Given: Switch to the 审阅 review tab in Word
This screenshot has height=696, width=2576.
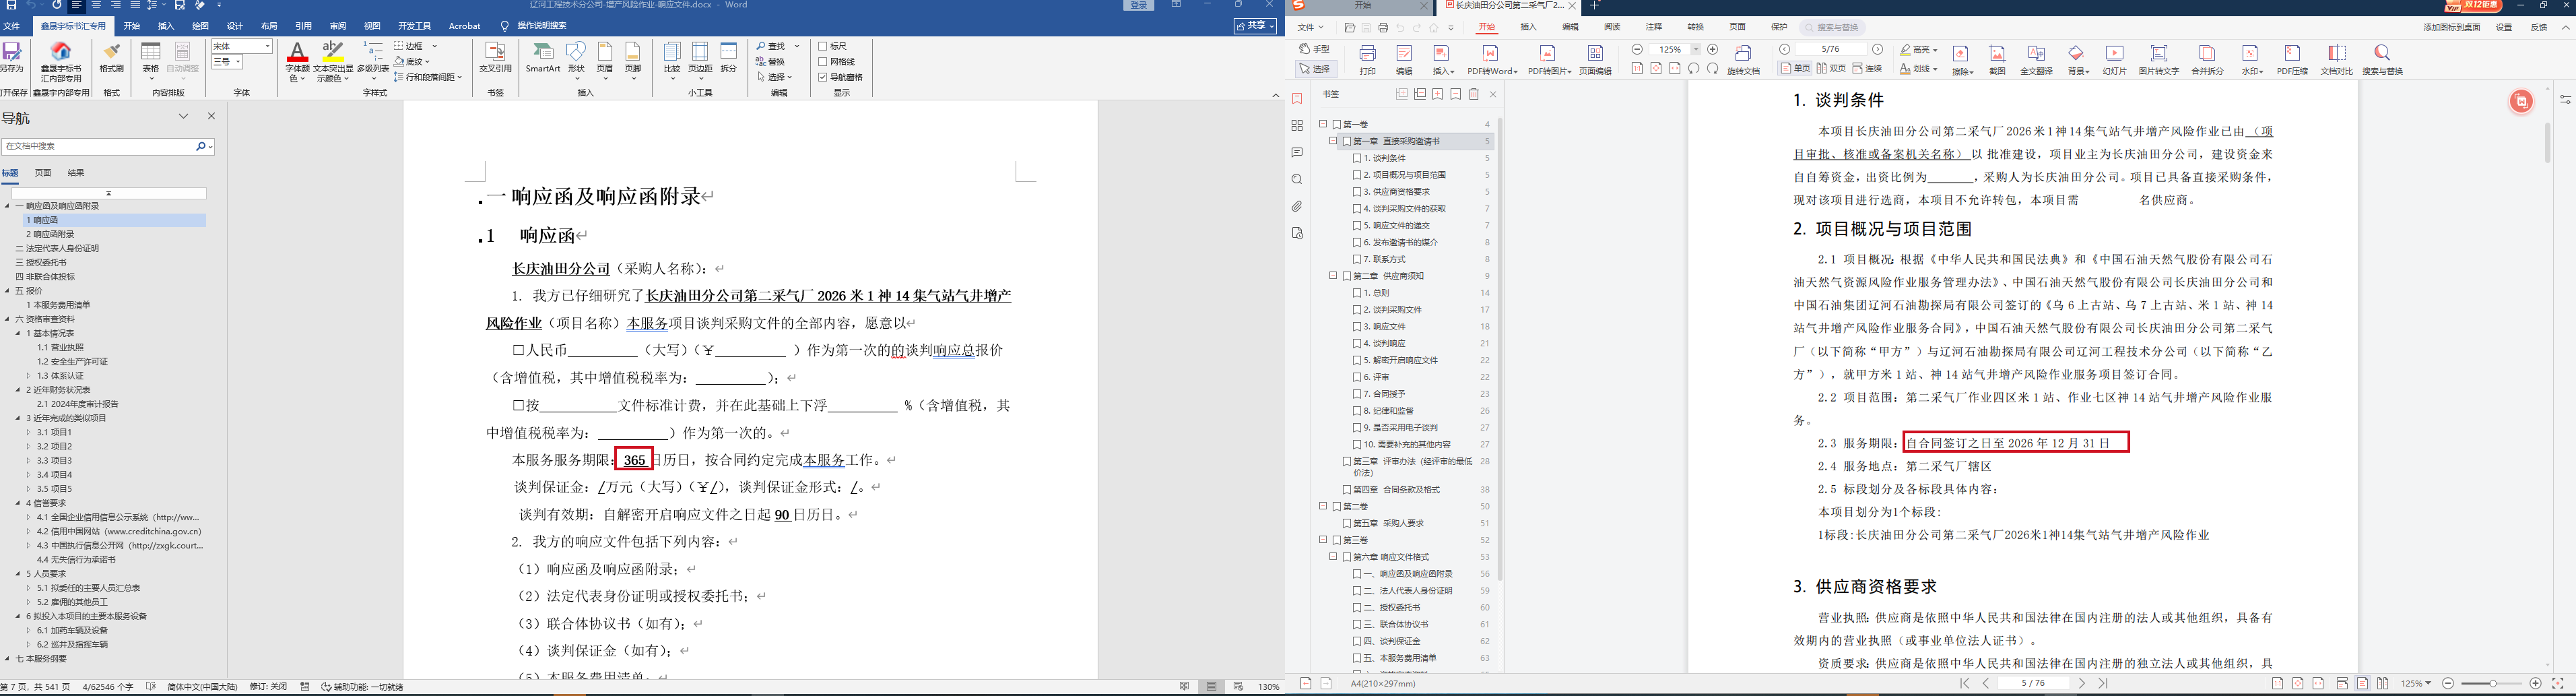Looking at the screenshot, I should click(338, 26).
